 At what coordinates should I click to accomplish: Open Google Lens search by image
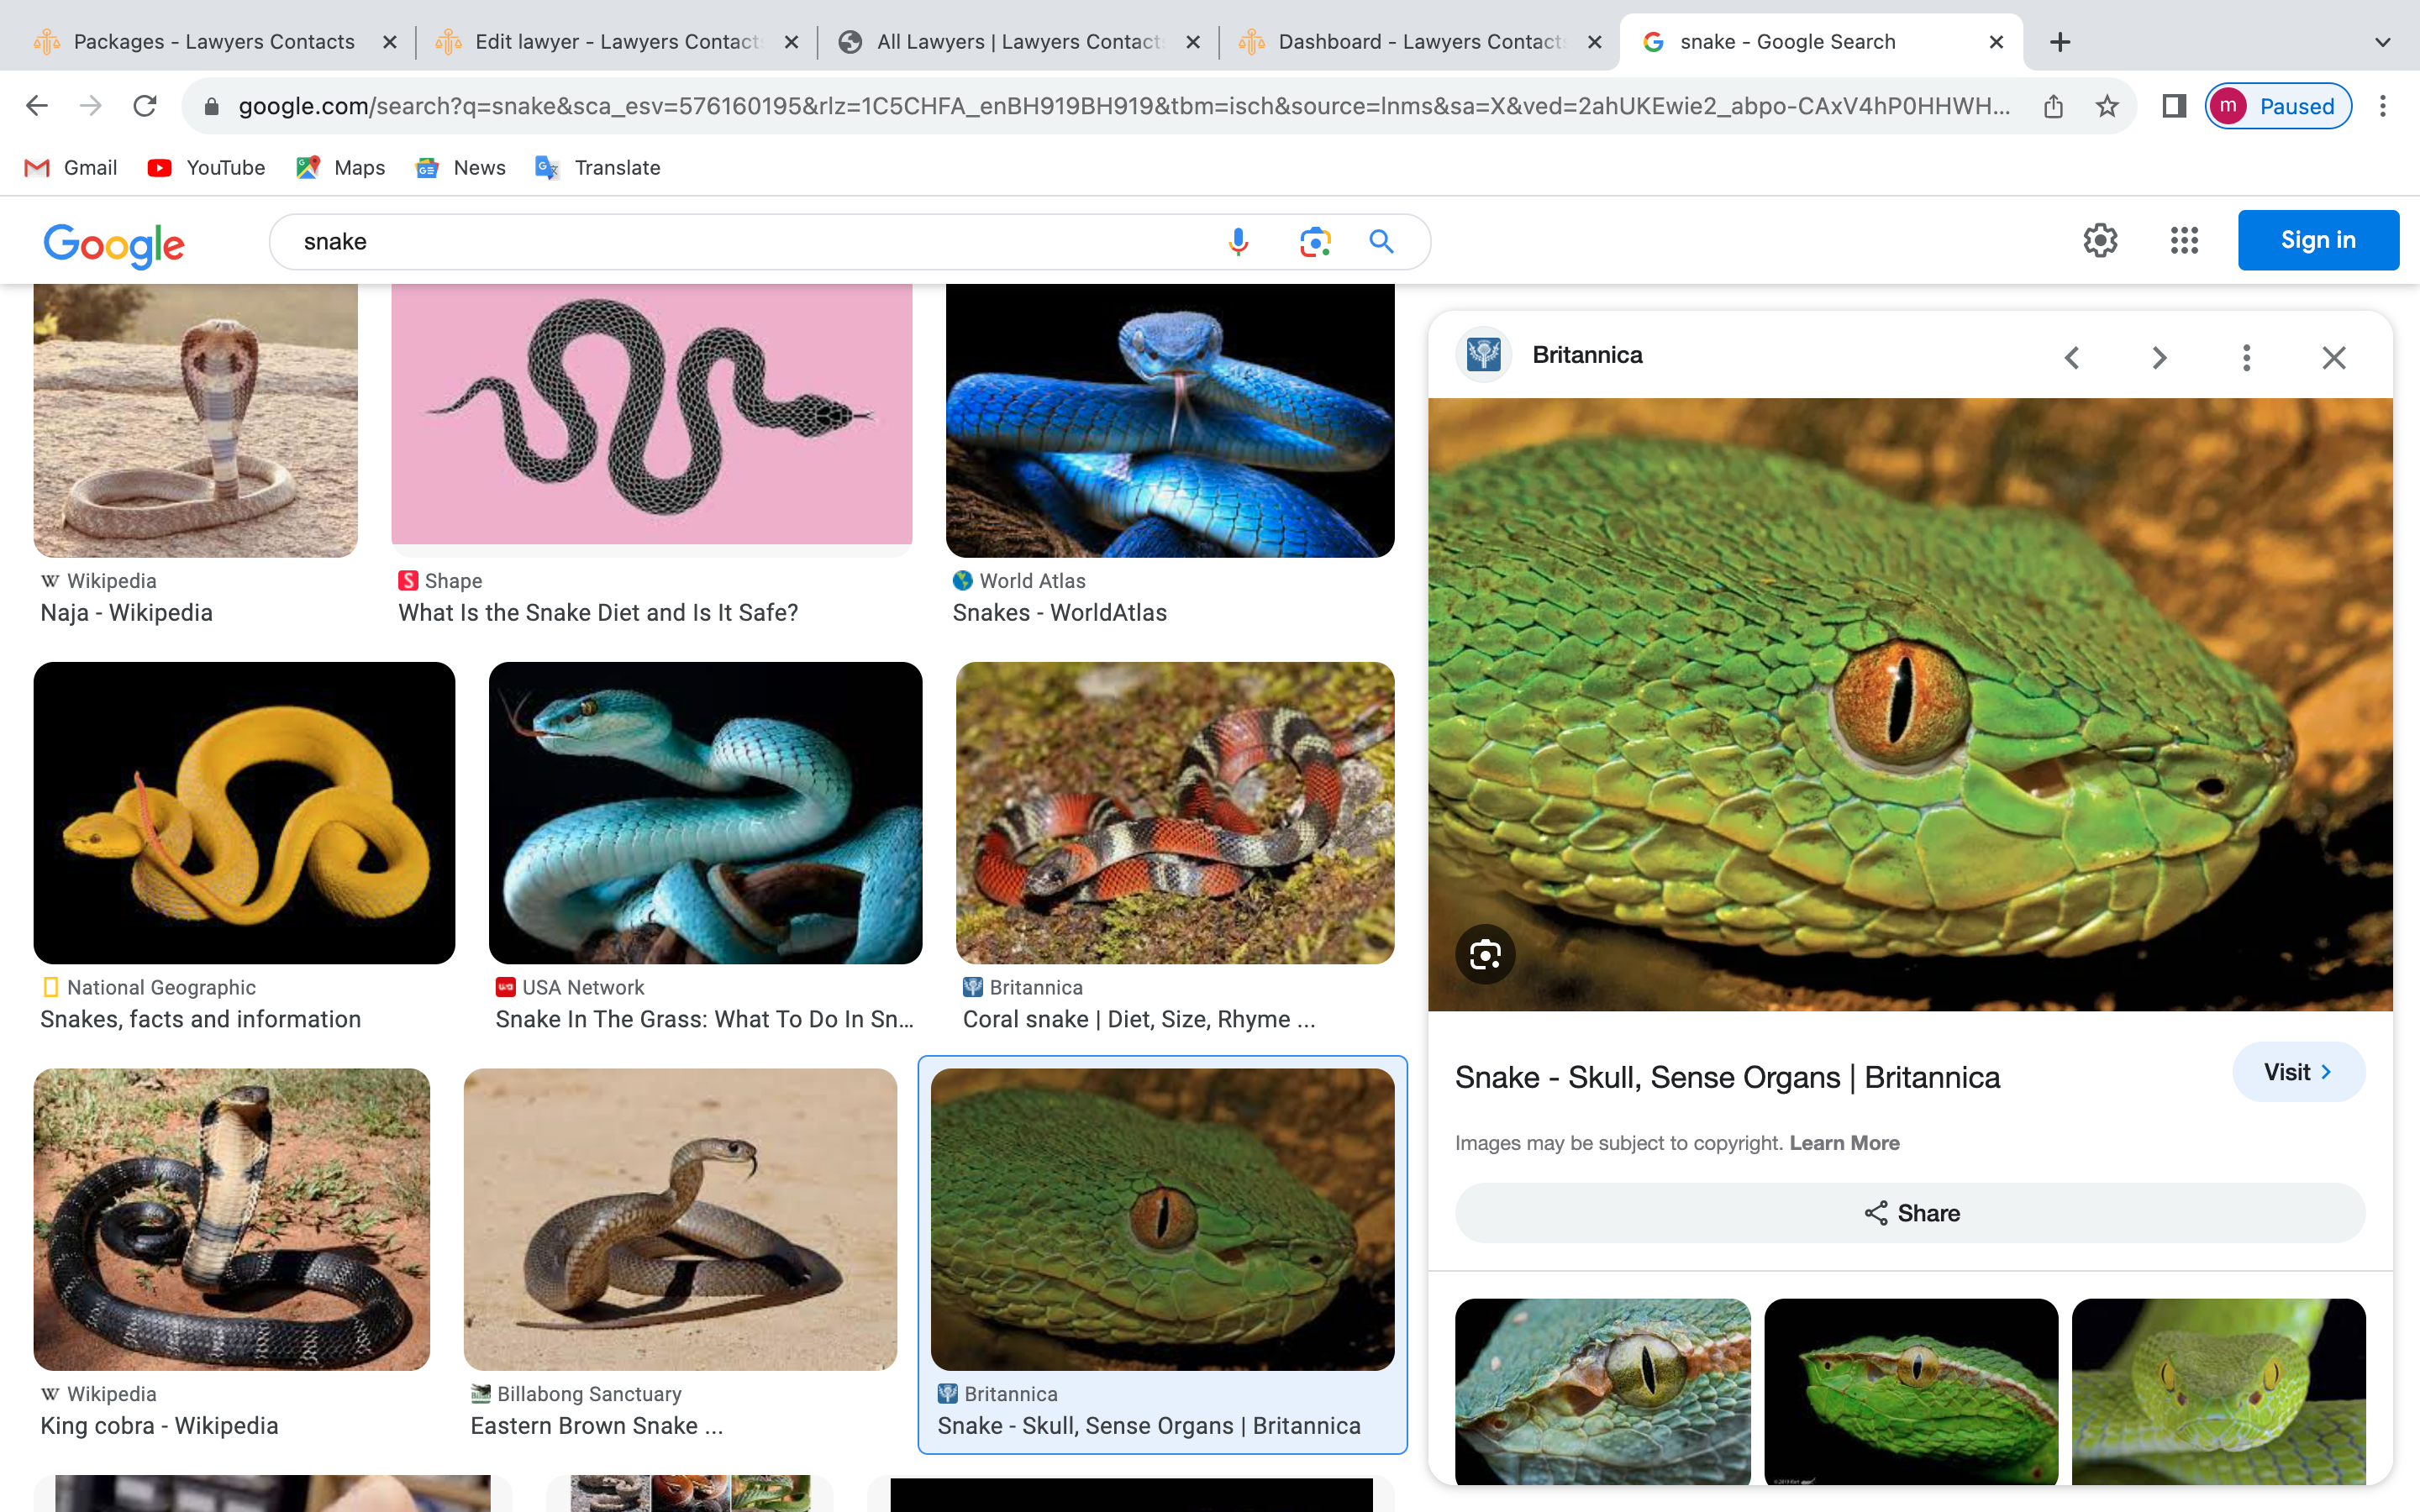(x=1314, y=242)
